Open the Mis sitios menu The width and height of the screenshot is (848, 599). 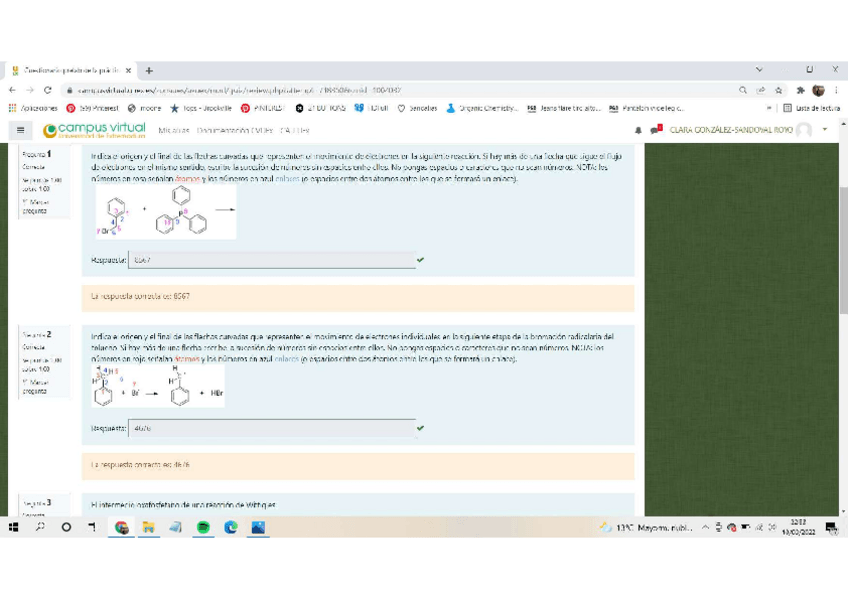coord(173,130)
